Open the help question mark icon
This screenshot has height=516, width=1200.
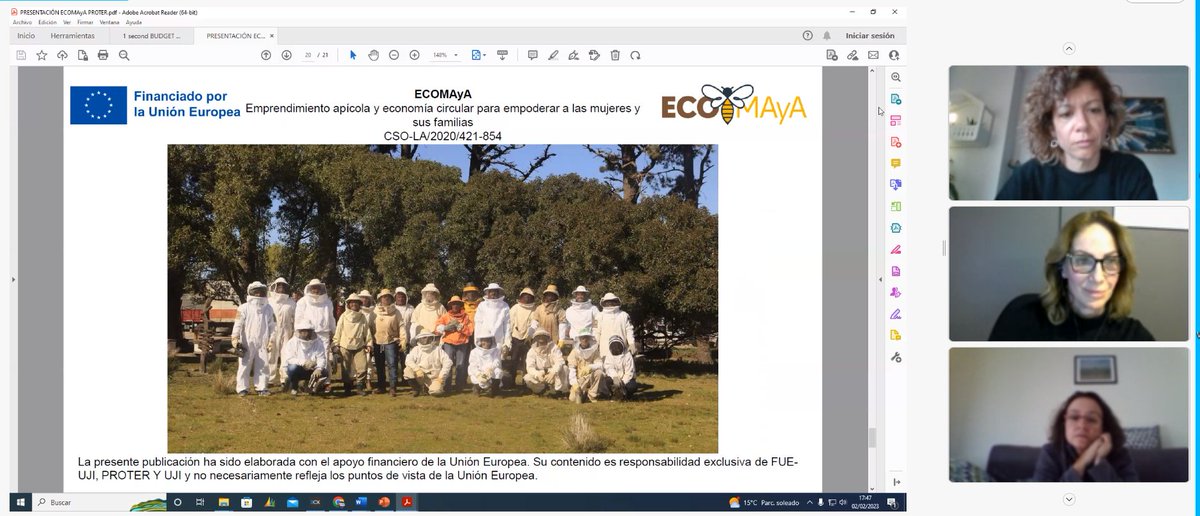(808, 36)
